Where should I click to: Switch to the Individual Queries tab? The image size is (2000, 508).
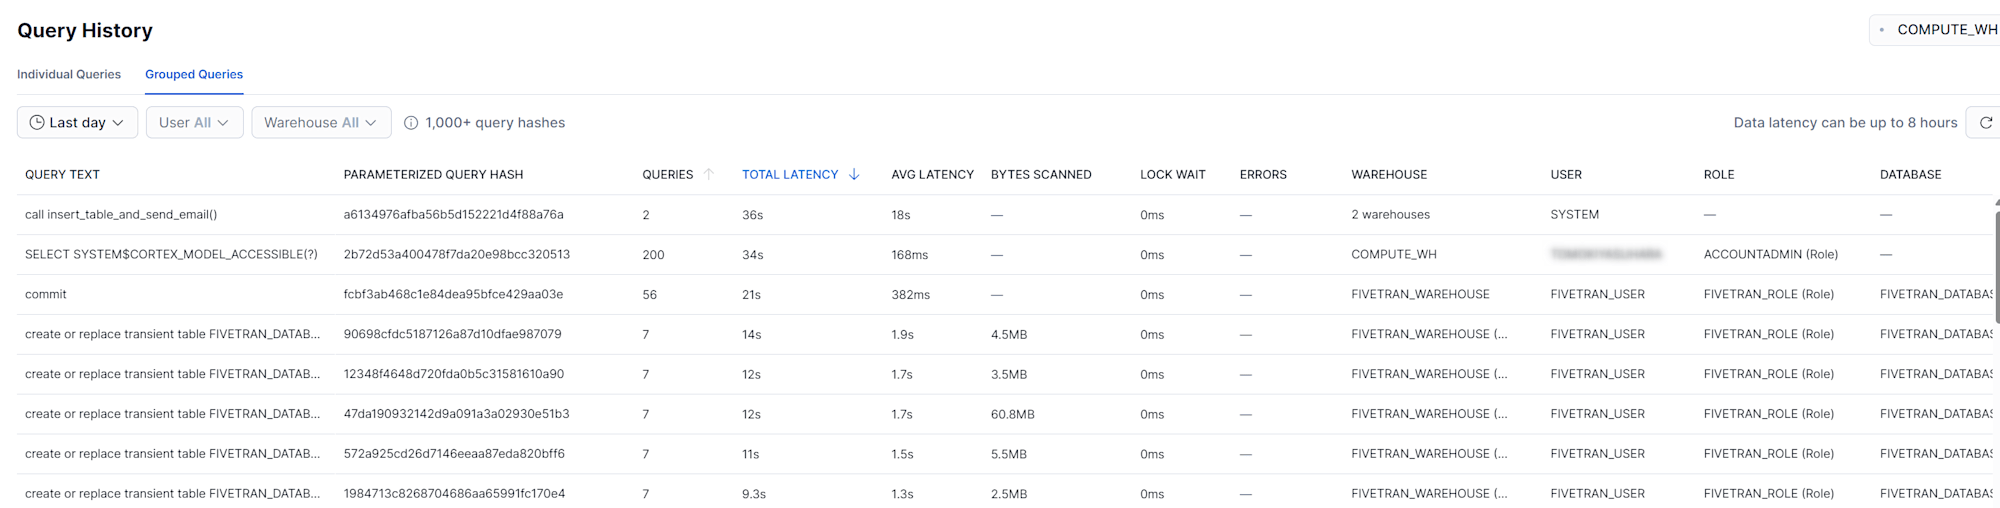pos(69,74)
